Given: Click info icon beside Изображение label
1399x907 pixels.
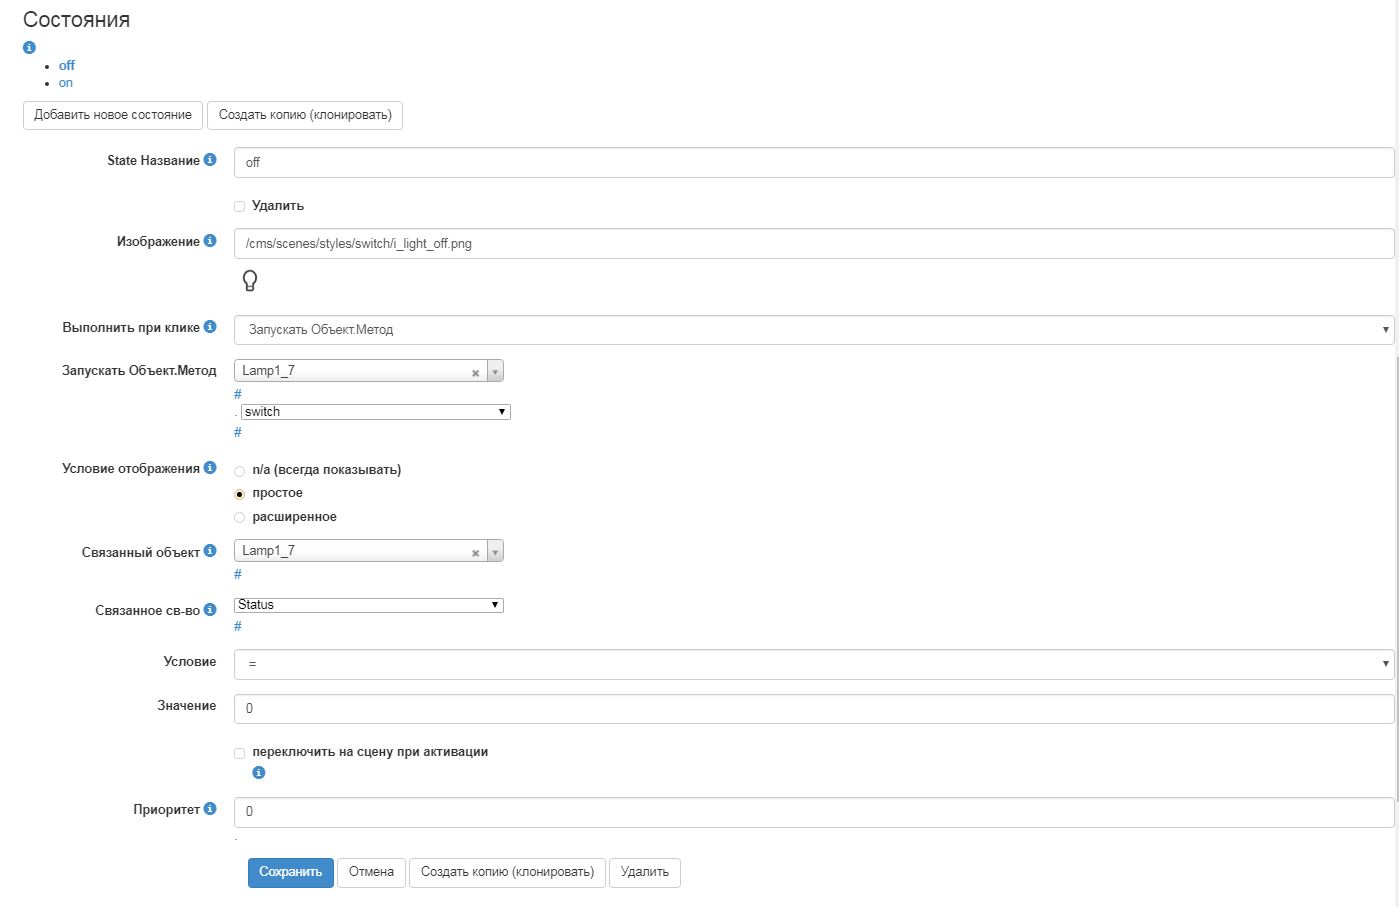Looking at the screenshot, I should coord(210,241).
